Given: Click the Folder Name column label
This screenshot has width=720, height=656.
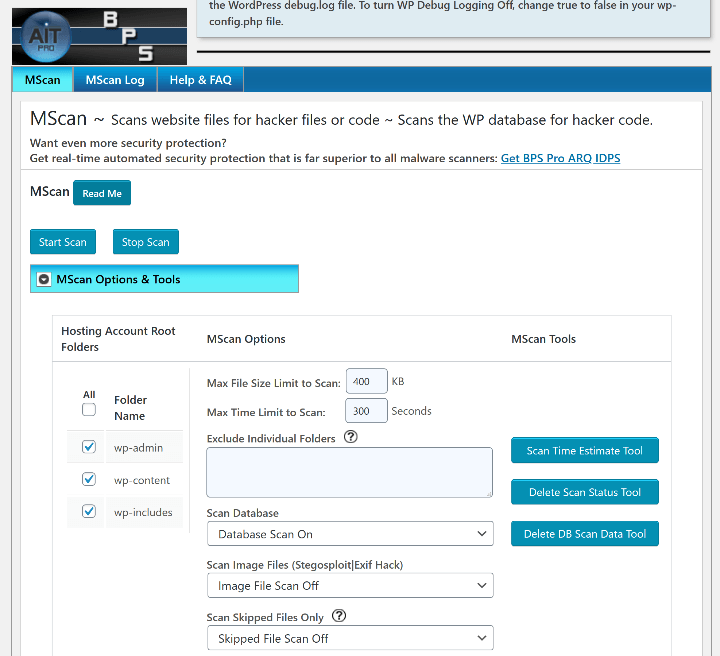Looking at the screenshot, I should point(130,408).
